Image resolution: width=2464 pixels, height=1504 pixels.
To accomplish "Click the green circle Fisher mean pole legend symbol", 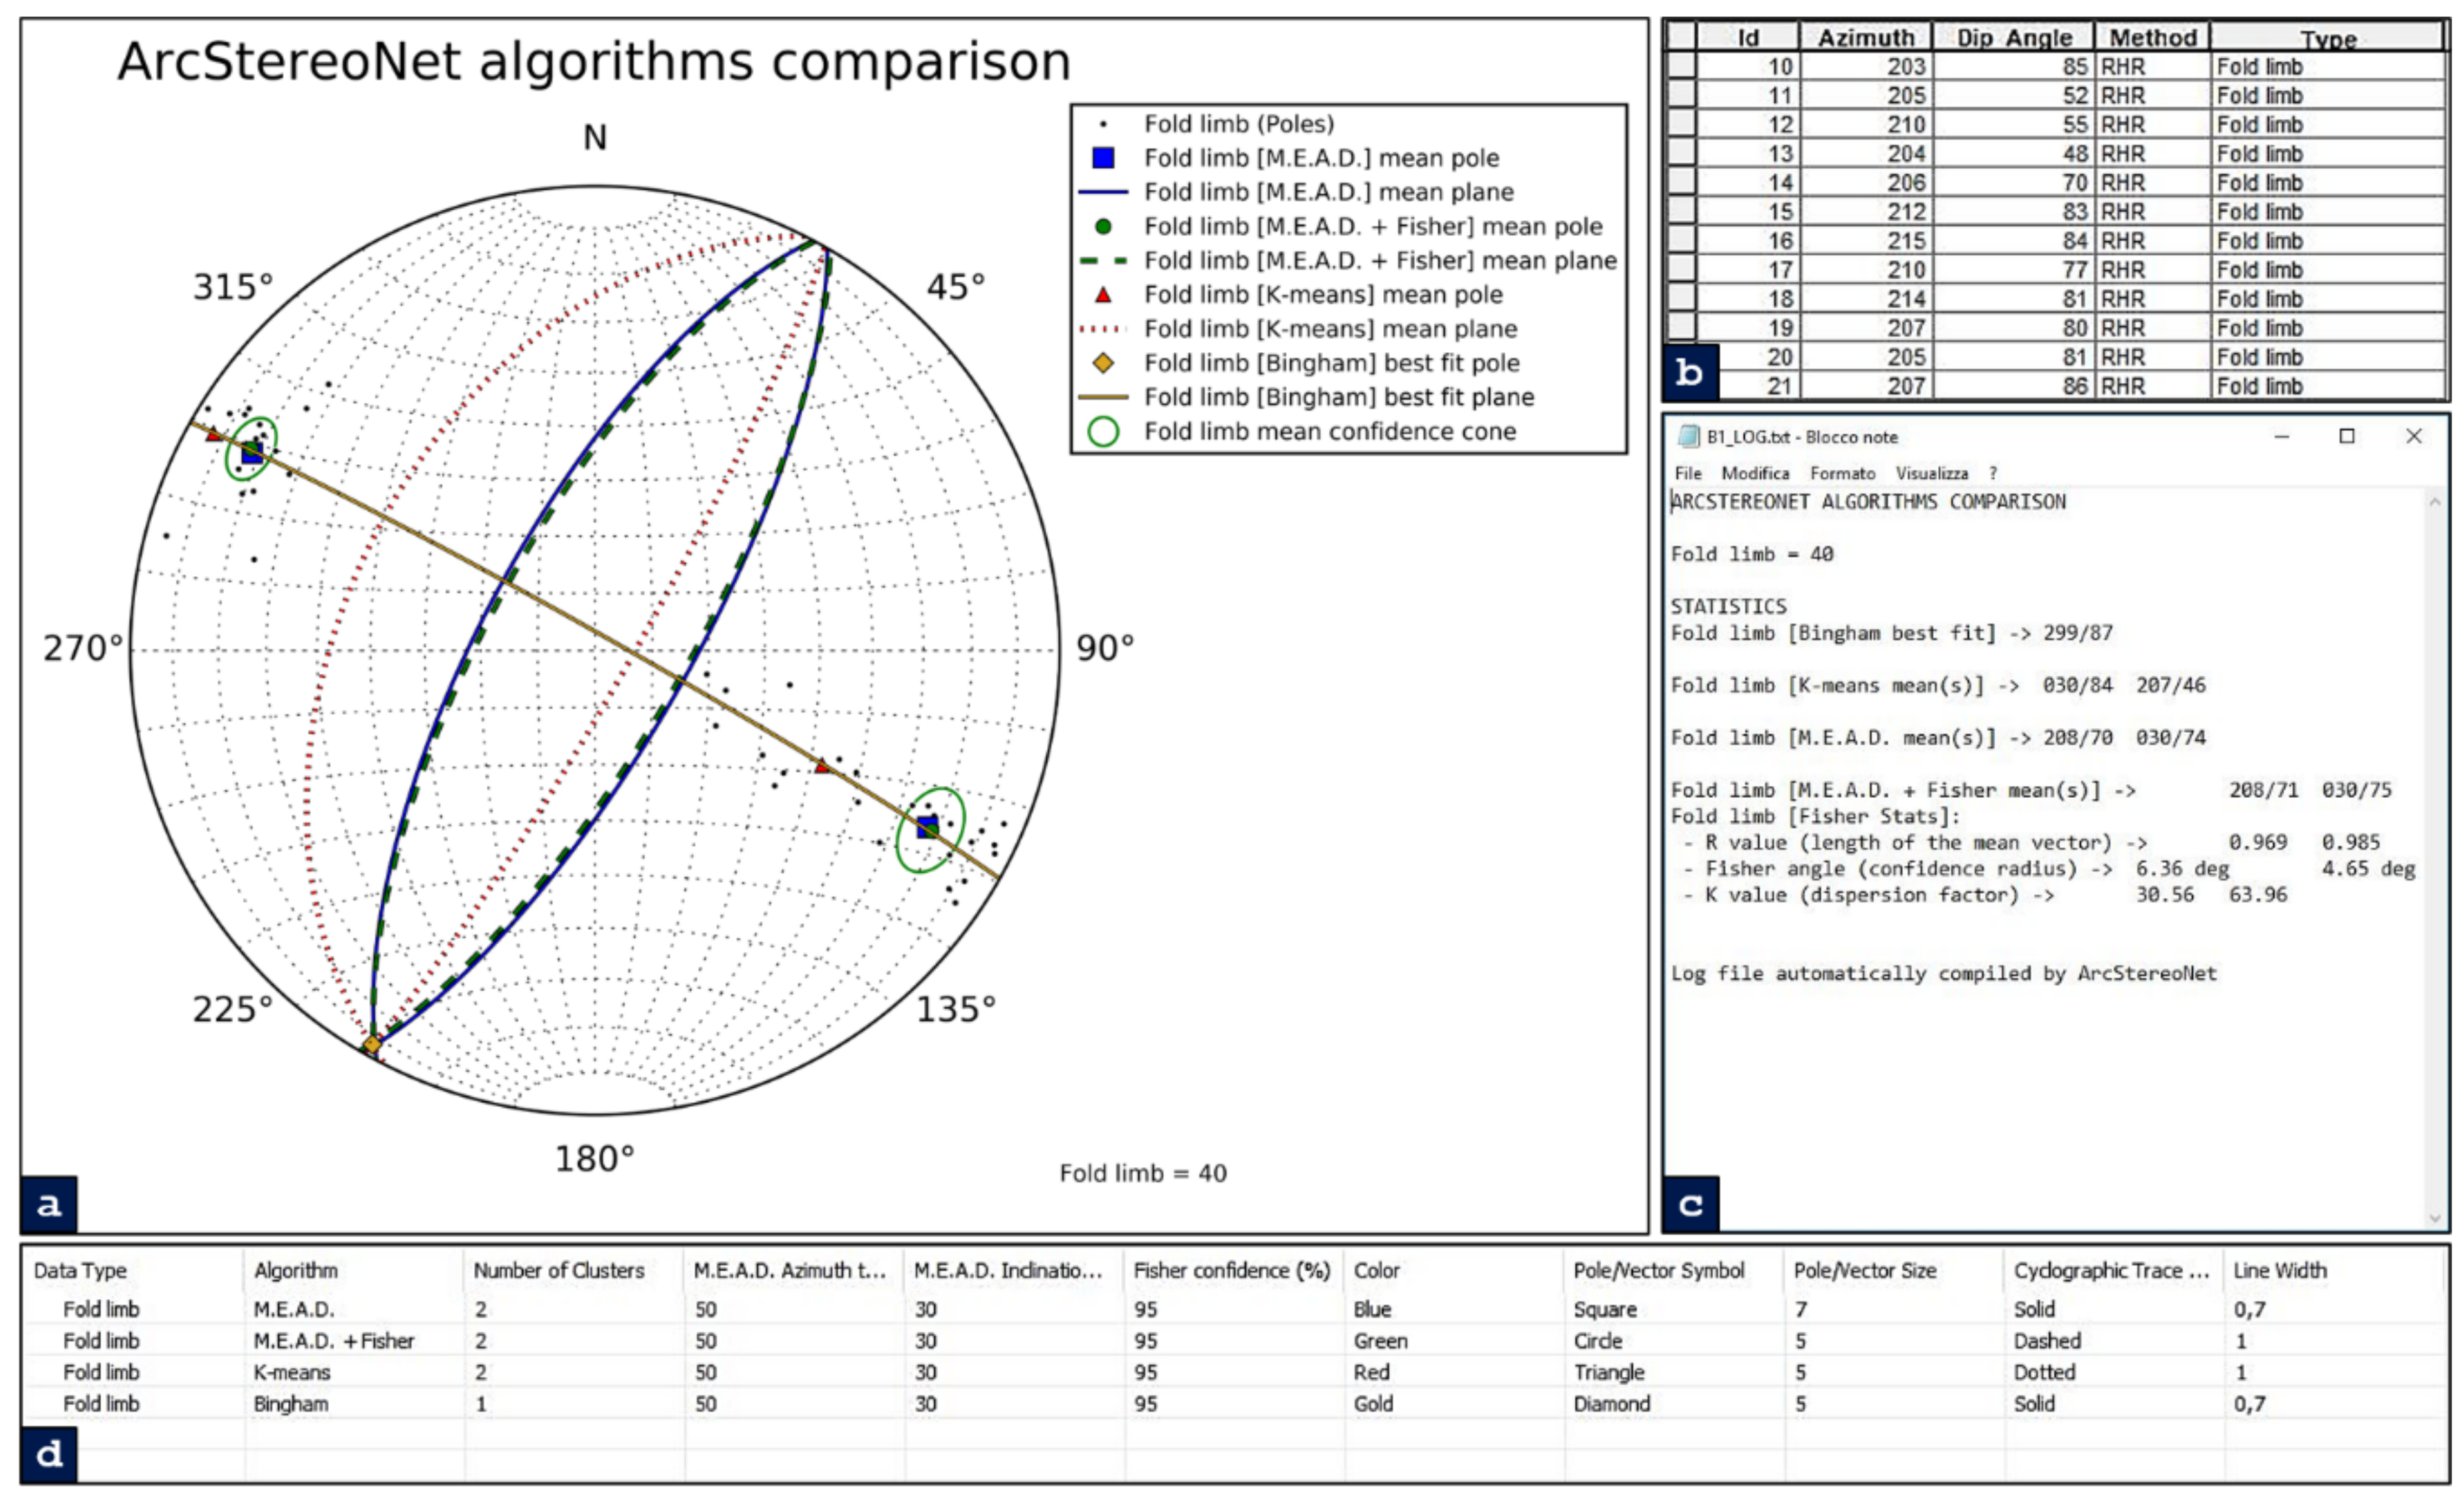I will [x=1103, y=226].
